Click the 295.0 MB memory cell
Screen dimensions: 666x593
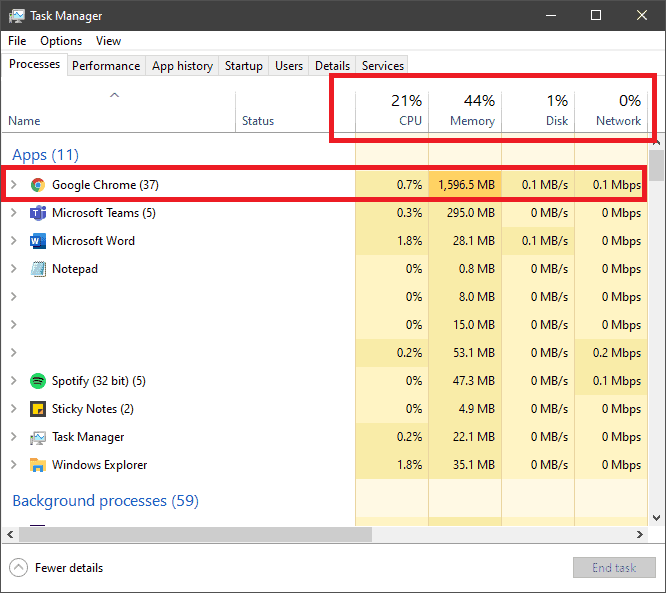coord(465,213)
